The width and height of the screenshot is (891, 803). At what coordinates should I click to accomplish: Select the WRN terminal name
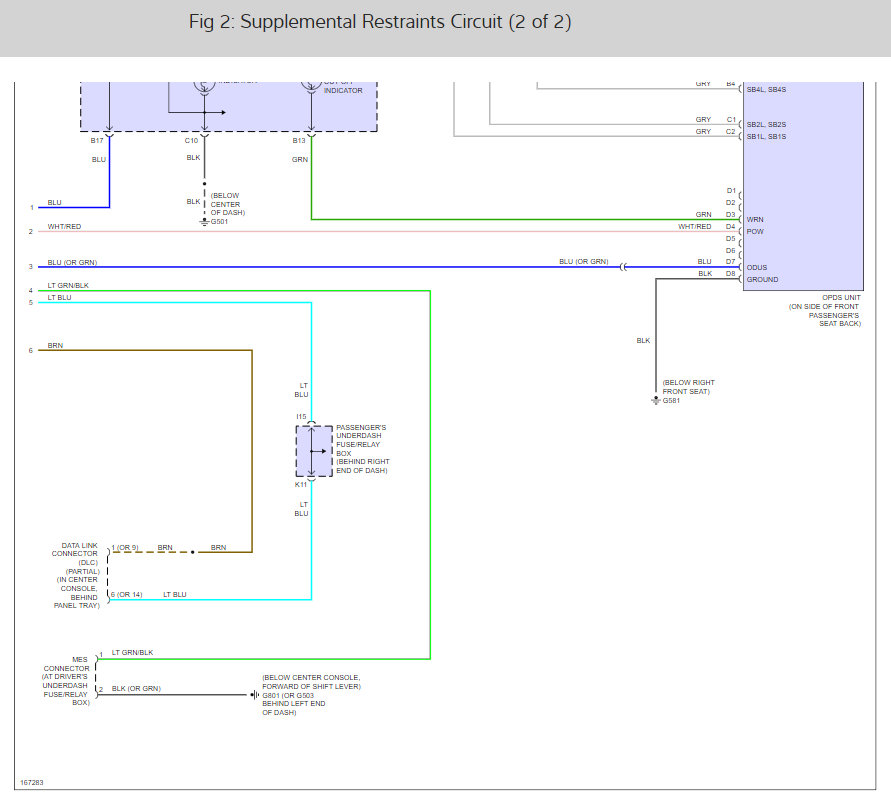pyautogui.click(x=755, y=219)
